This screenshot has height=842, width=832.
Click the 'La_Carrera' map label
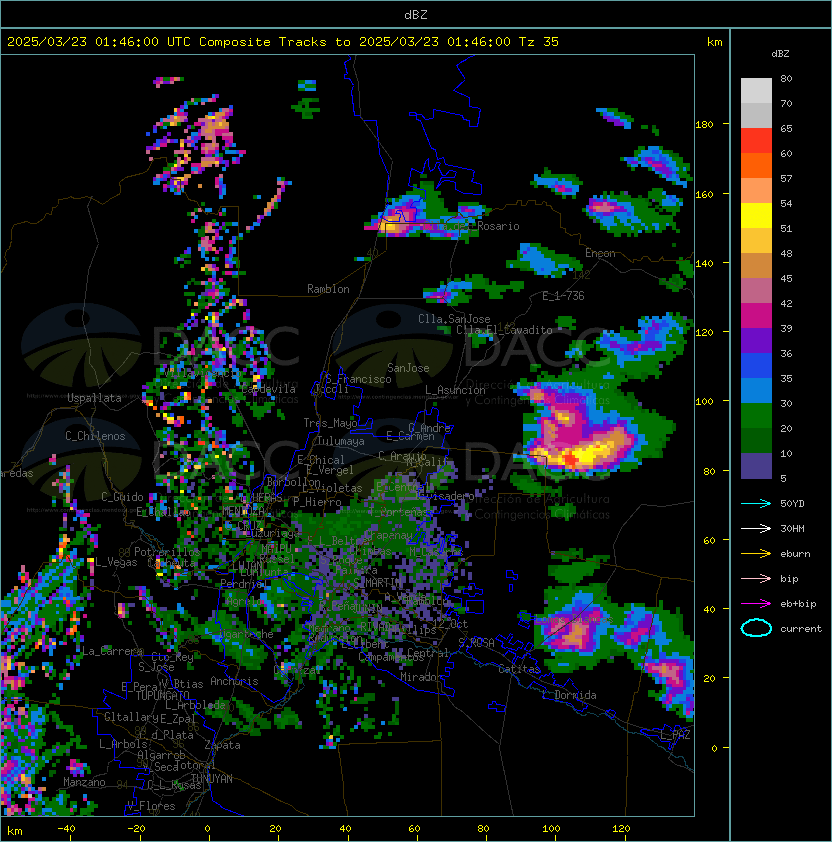pyautogui.click(x=112, y=651)
